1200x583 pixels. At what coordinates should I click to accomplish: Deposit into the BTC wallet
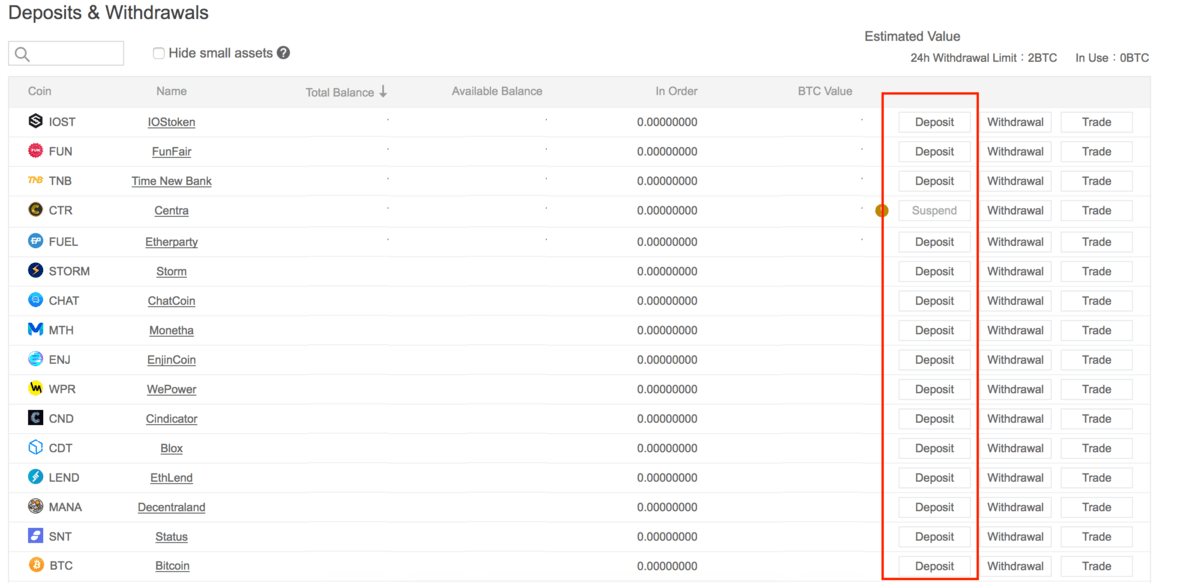[935, 566]
